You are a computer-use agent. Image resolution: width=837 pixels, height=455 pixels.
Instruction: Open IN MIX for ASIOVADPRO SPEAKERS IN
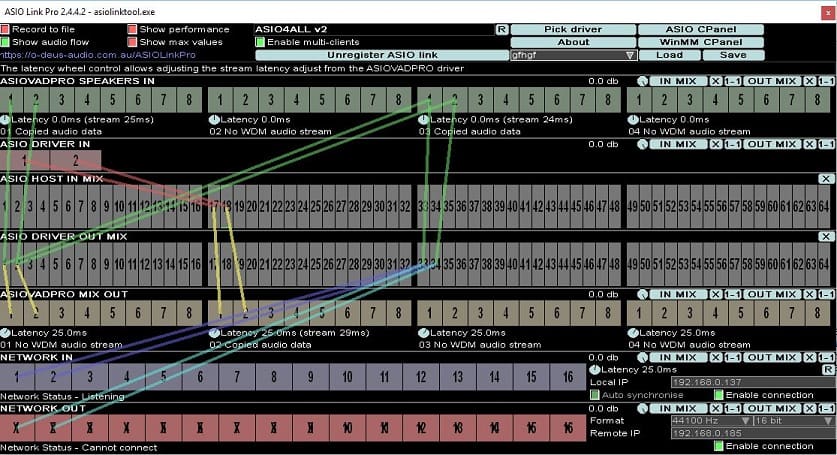tap(678, 81)
